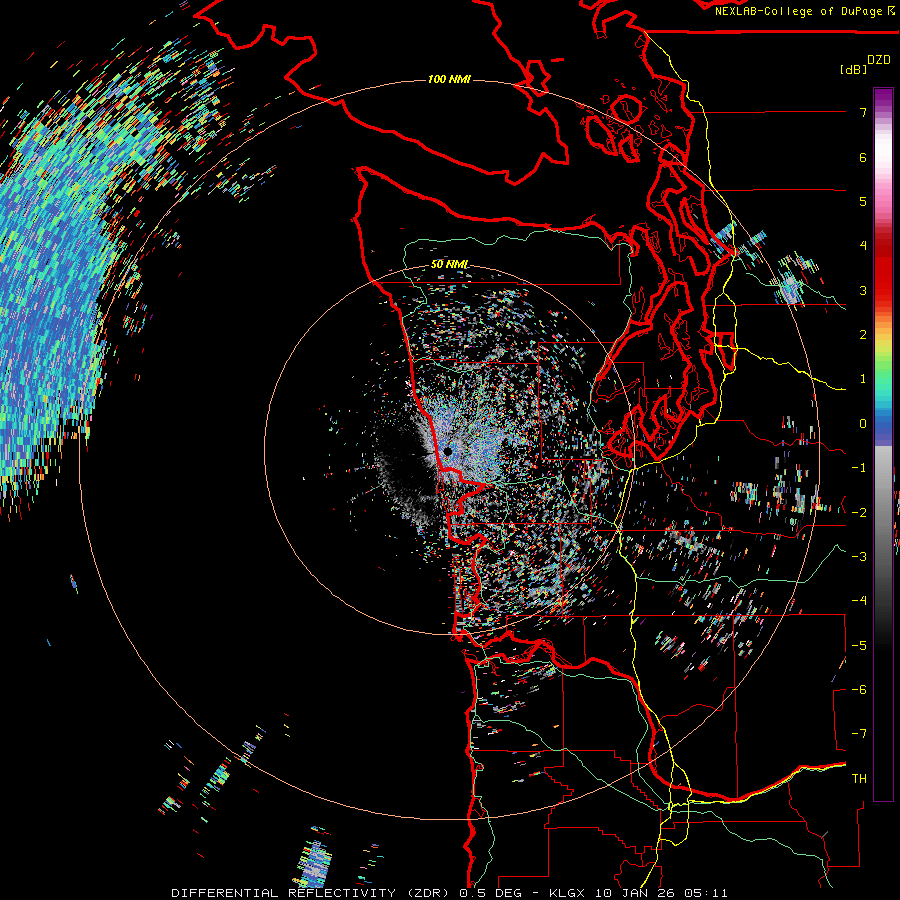The width and height of the screenshot is (900, 900).
Task: Click the 2 value on color scale
Action: click(x=863, y=335)
